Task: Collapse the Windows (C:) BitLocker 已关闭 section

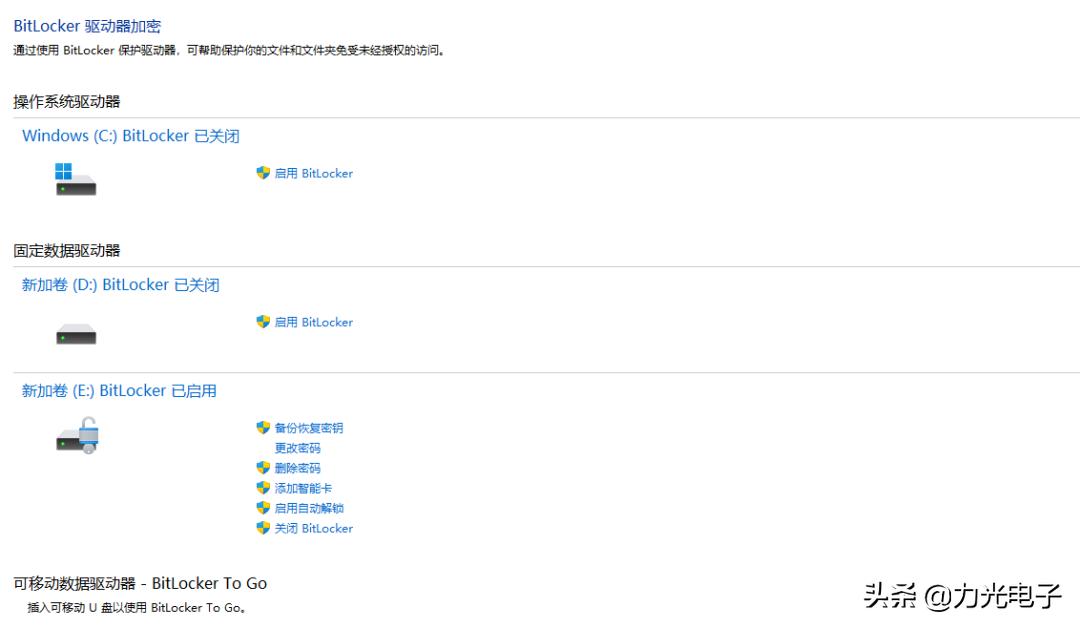Action: click(130, 136)
